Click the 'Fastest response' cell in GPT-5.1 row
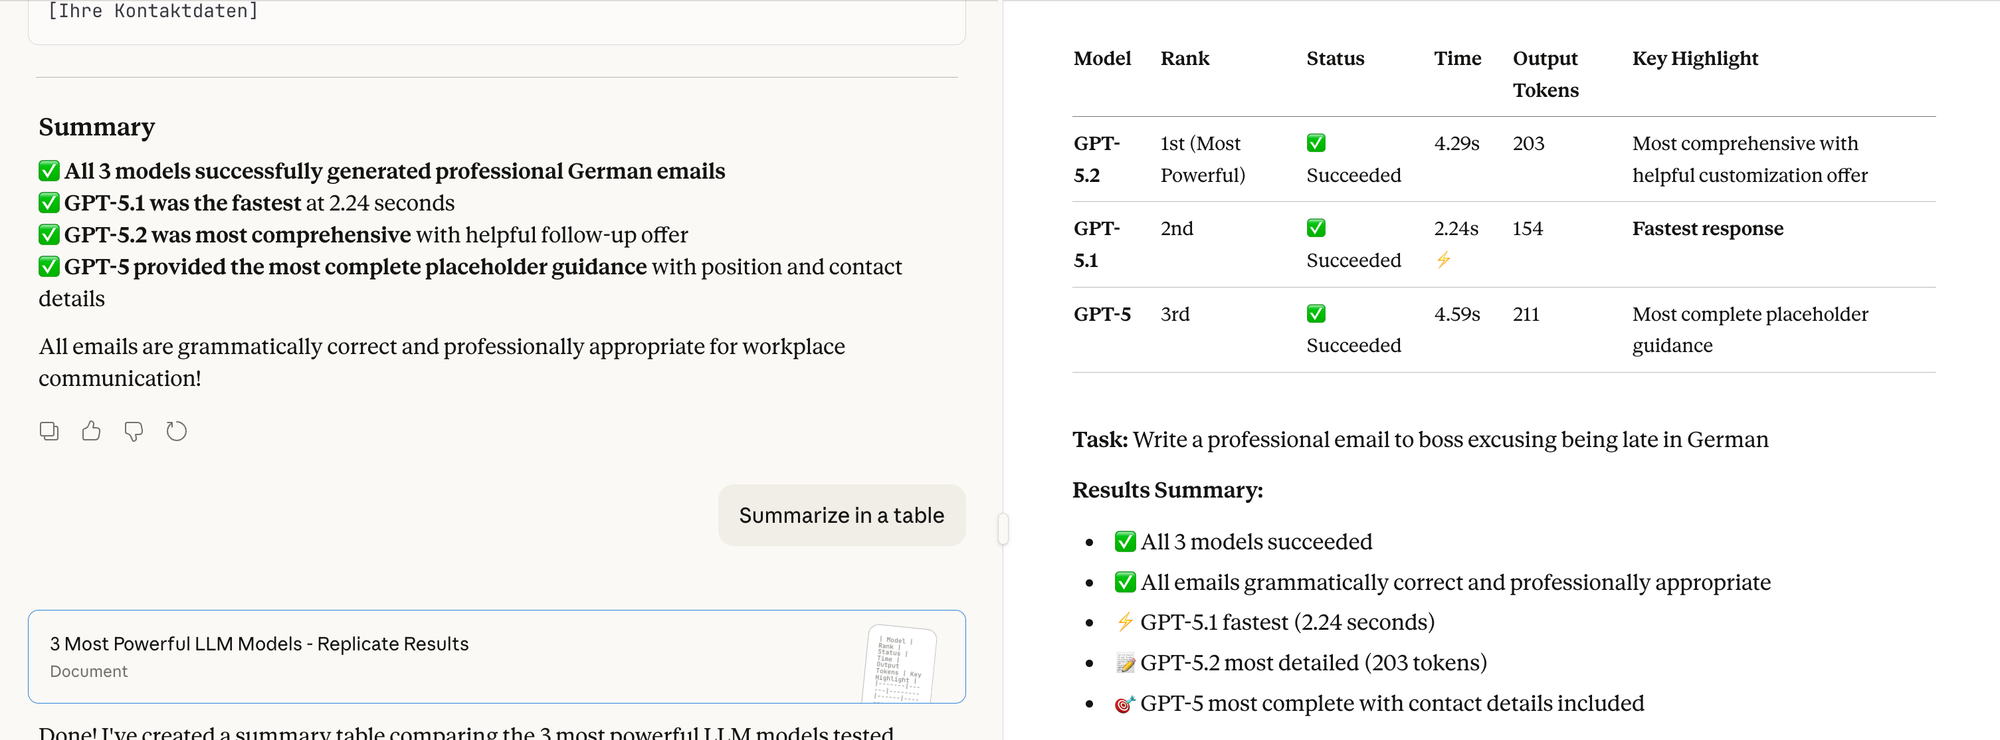 click(x=1707, y=228)
